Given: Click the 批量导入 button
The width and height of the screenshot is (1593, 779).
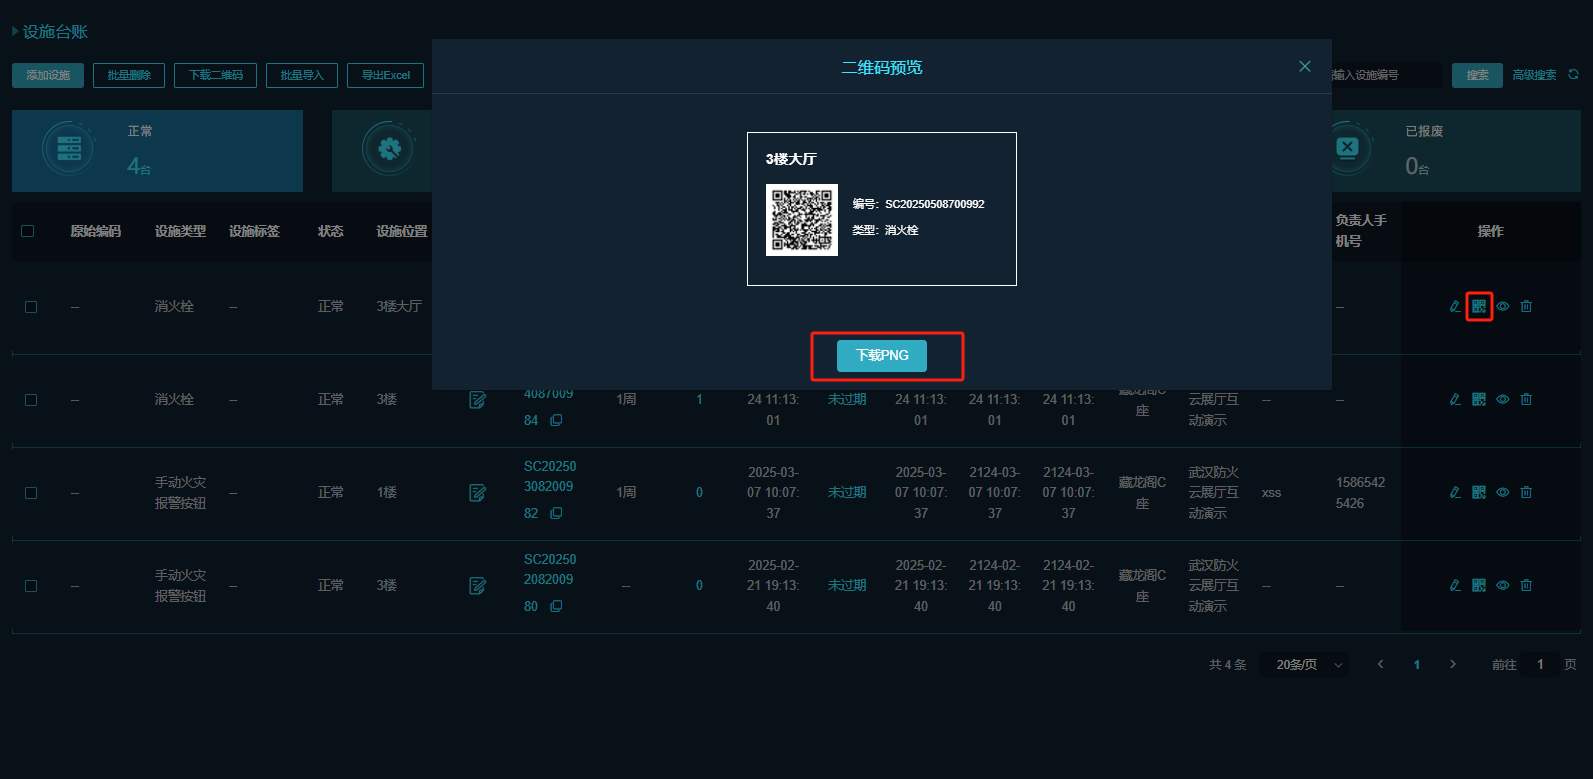Looking at the screenshot, I should [302, 75].
